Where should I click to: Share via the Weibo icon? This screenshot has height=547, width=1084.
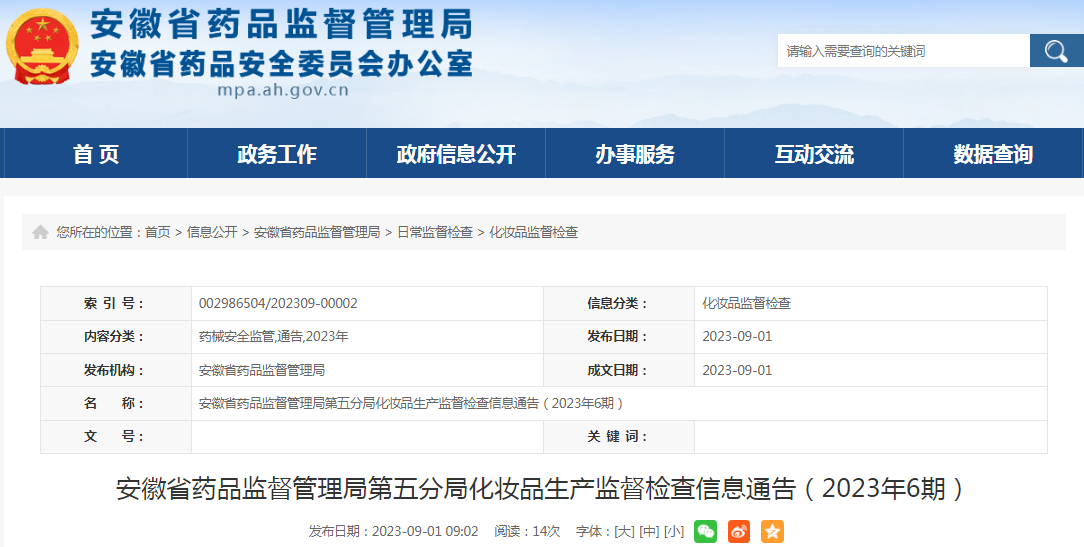[x=739, y=531]
